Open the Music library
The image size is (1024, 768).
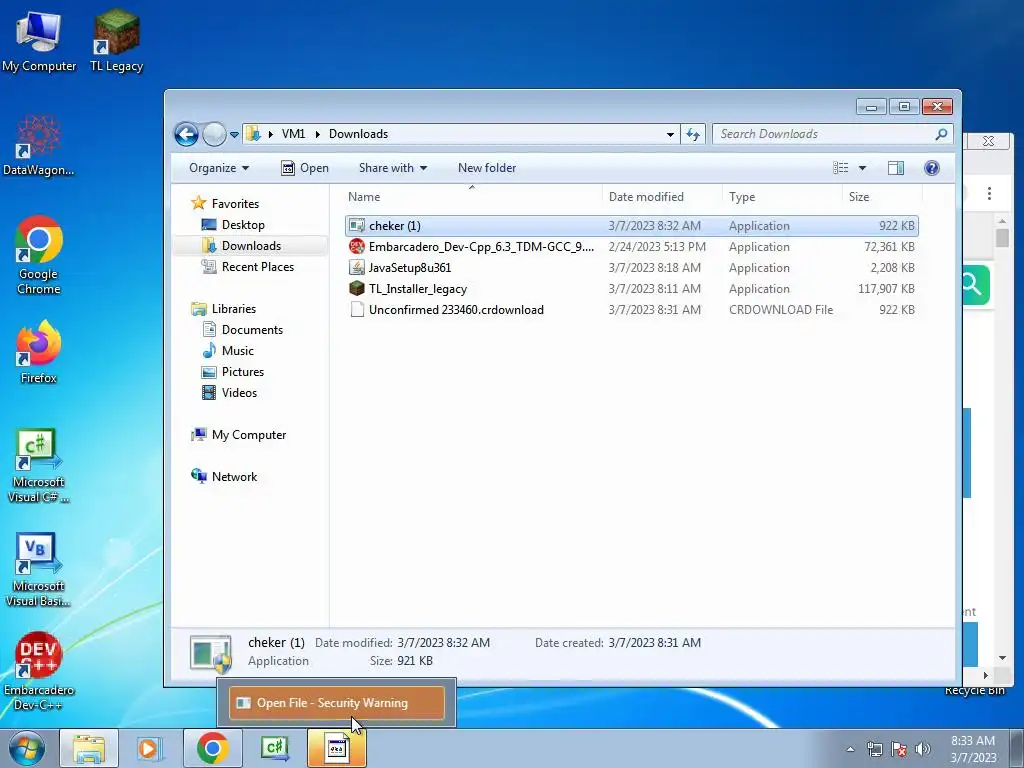click(x=228, y=351)
